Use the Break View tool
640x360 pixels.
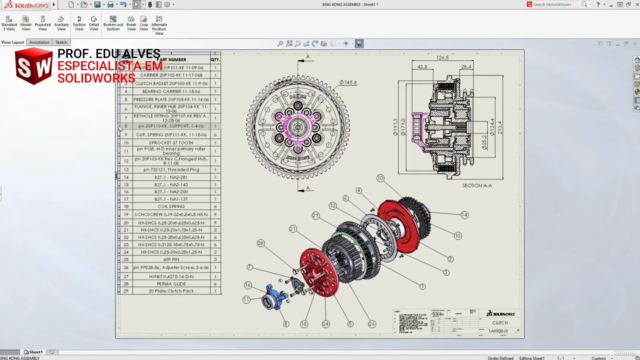131,23
